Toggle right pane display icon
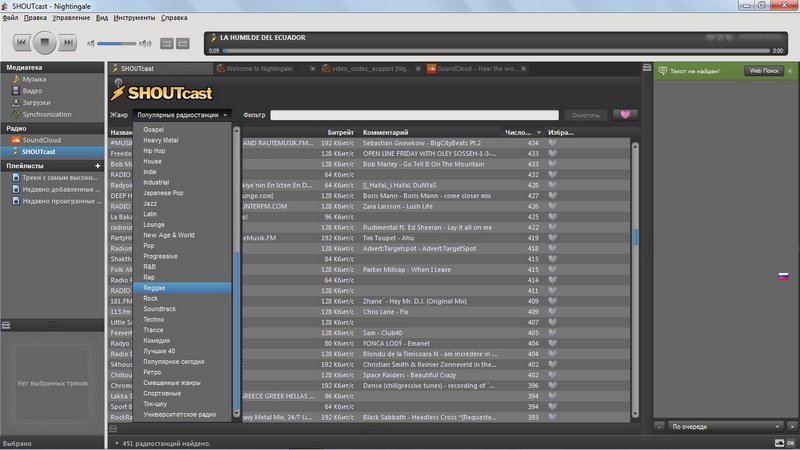 tap(647, 67)
